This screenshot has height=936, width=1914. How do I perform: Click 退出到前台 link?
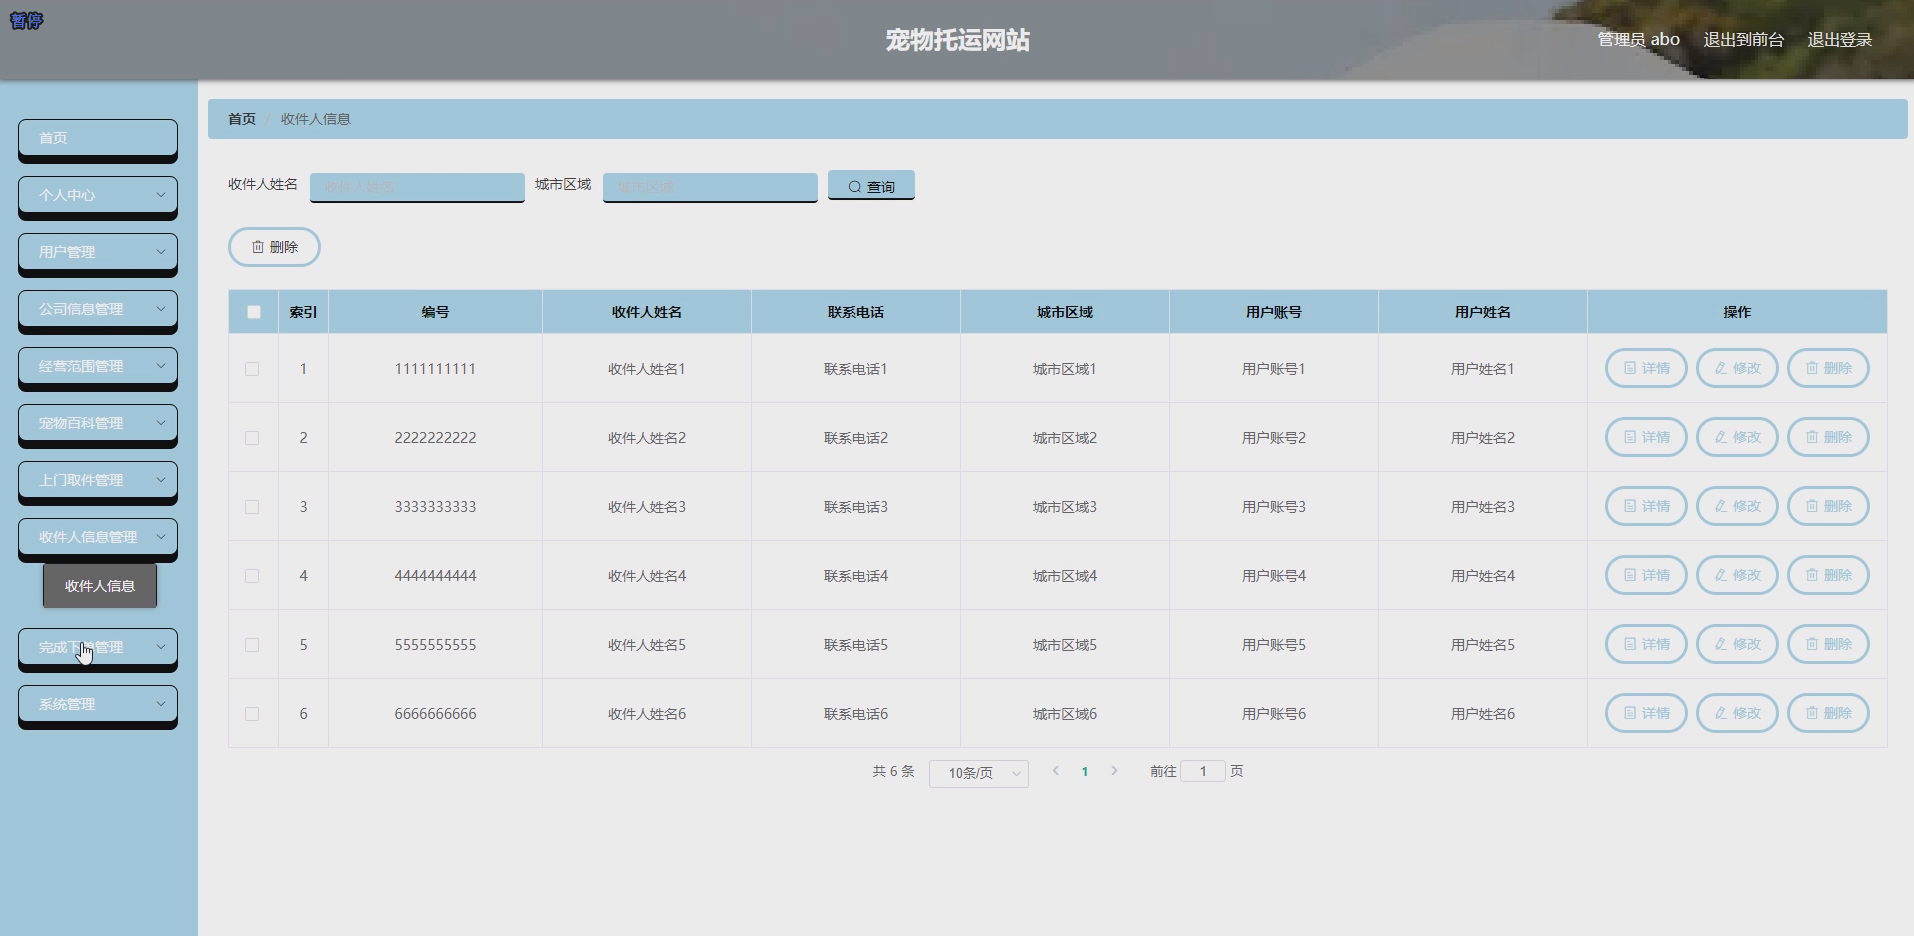(x=1744, y=39)
